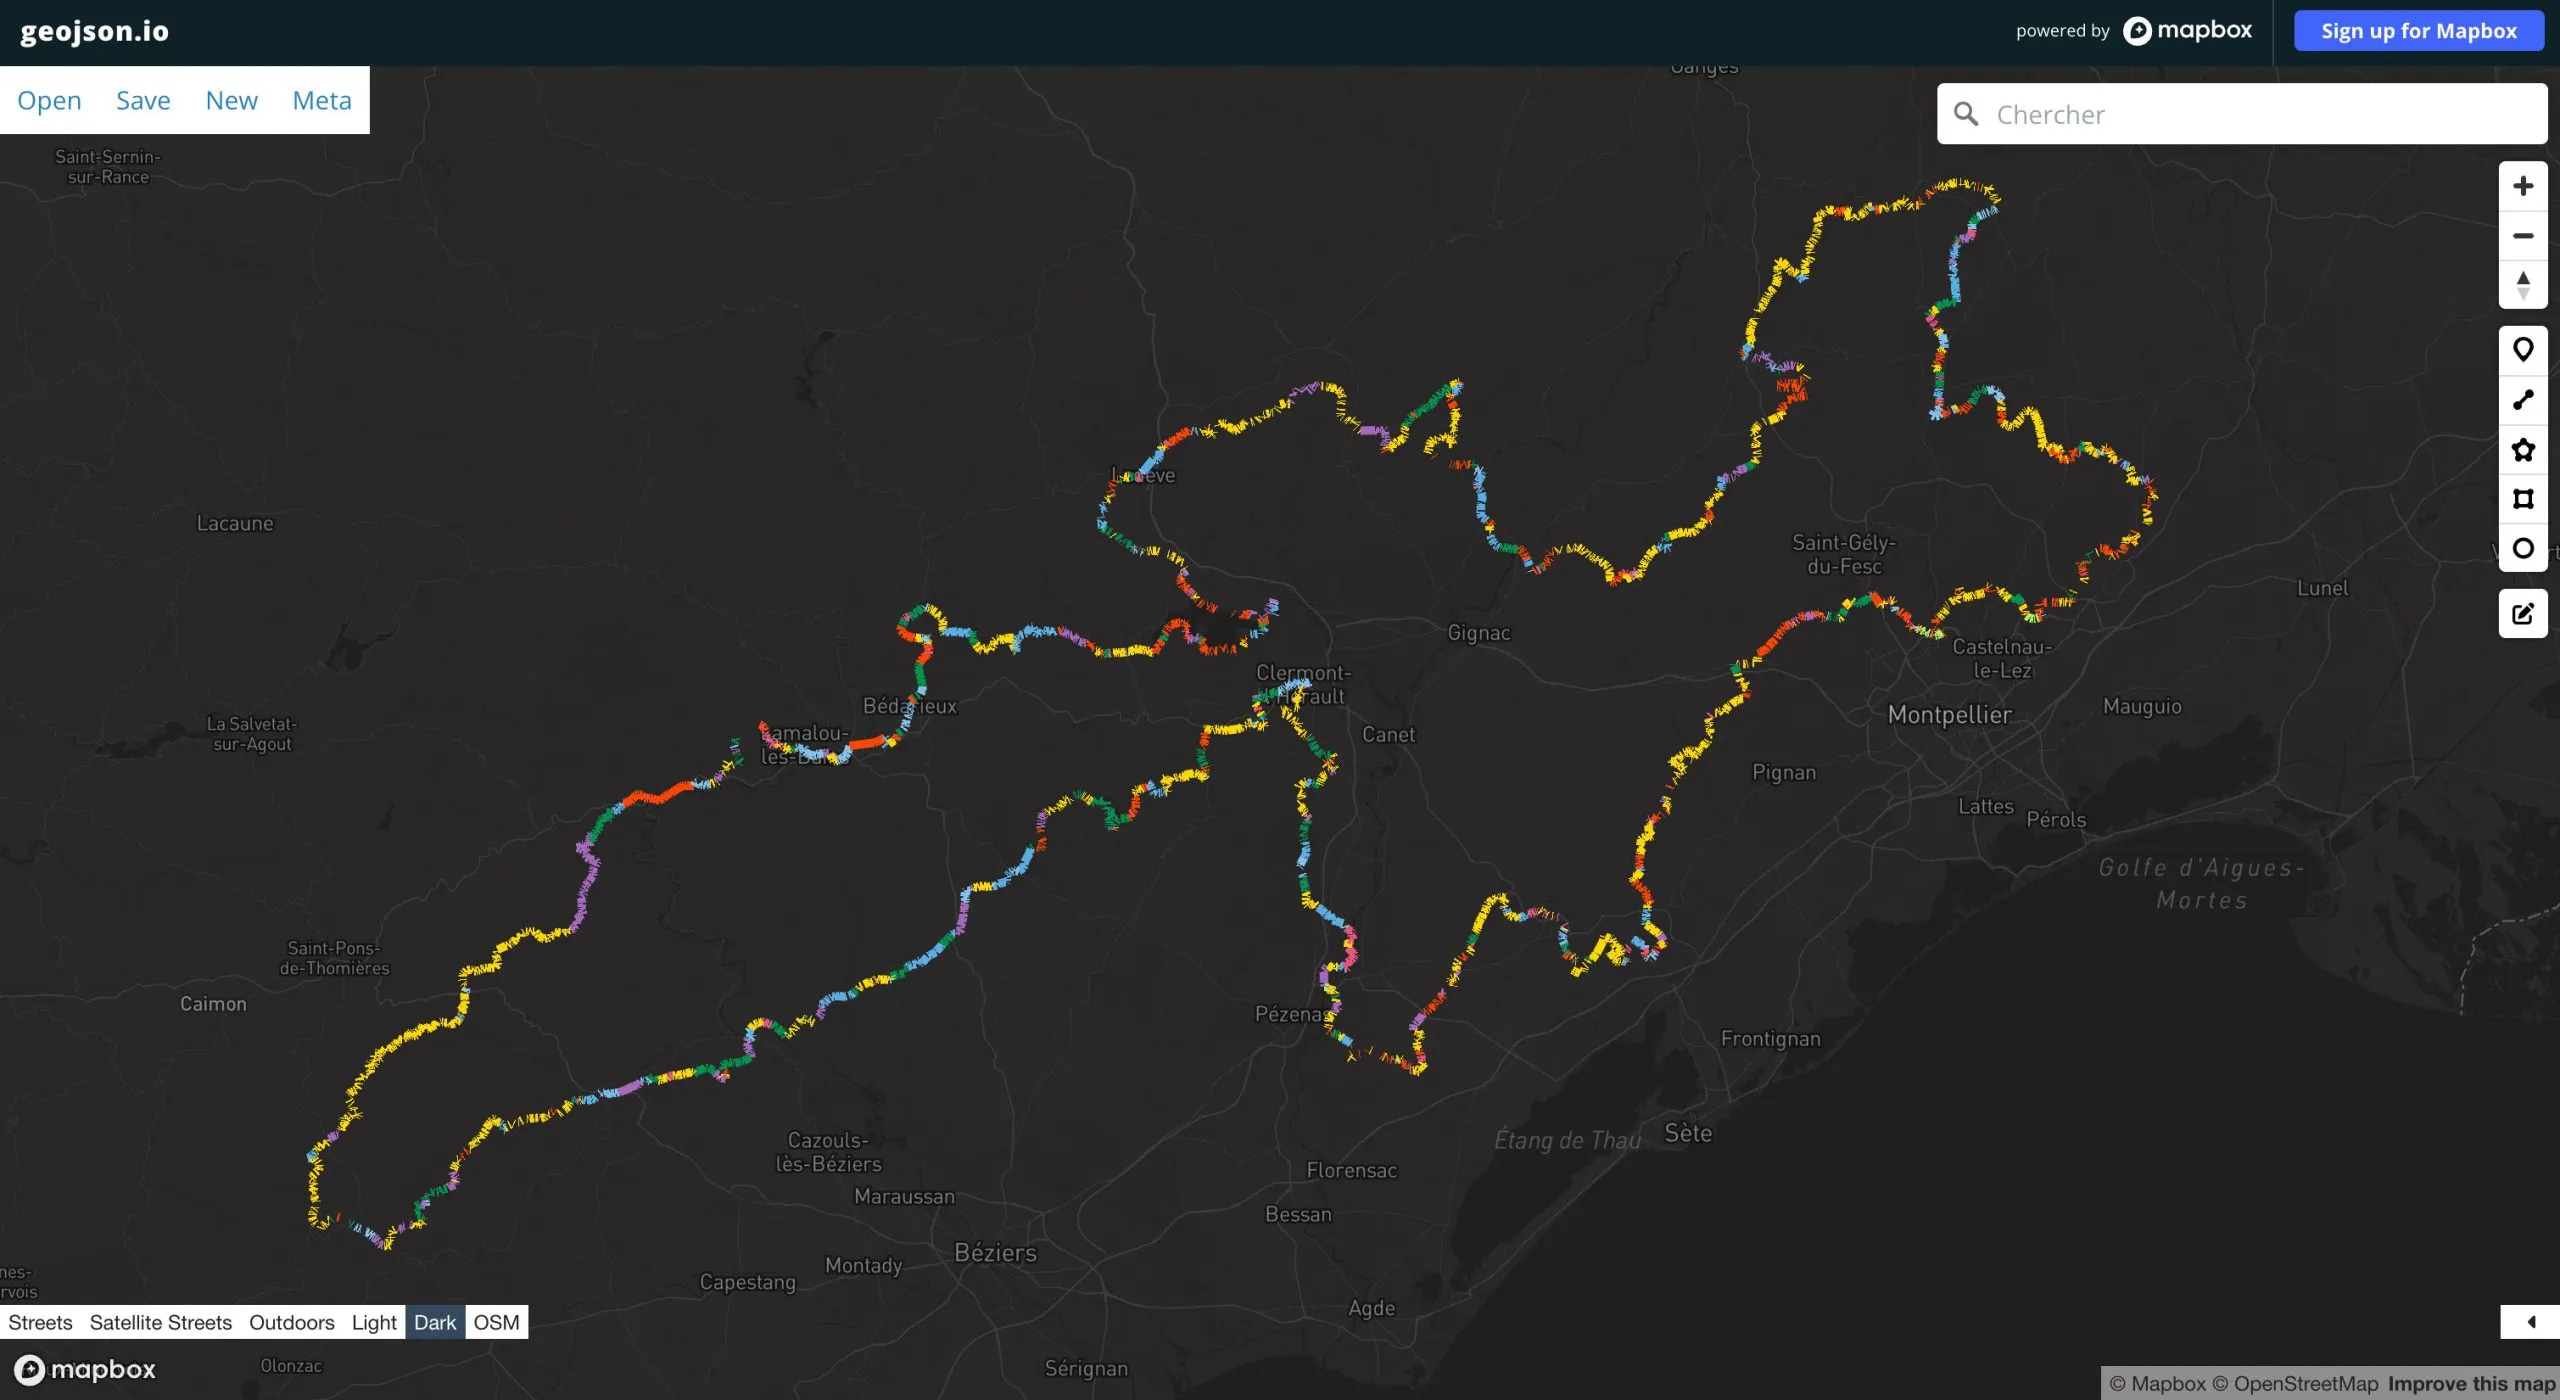Click the Frontignan town label
Image resolution: width=2560 pixels, height=1400 pixels.
1770,1039
